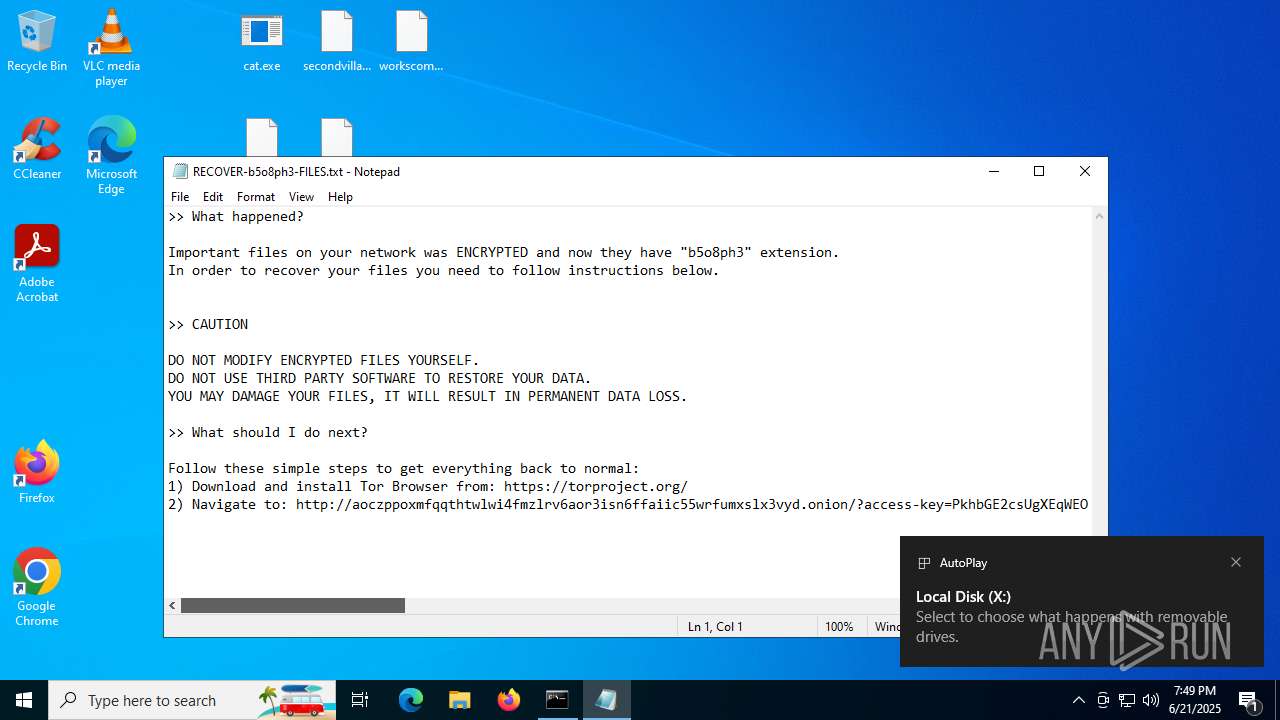Open Adobe Acrobat desktop shortcut
This screenshot has width=1280, height=720.
37,264
